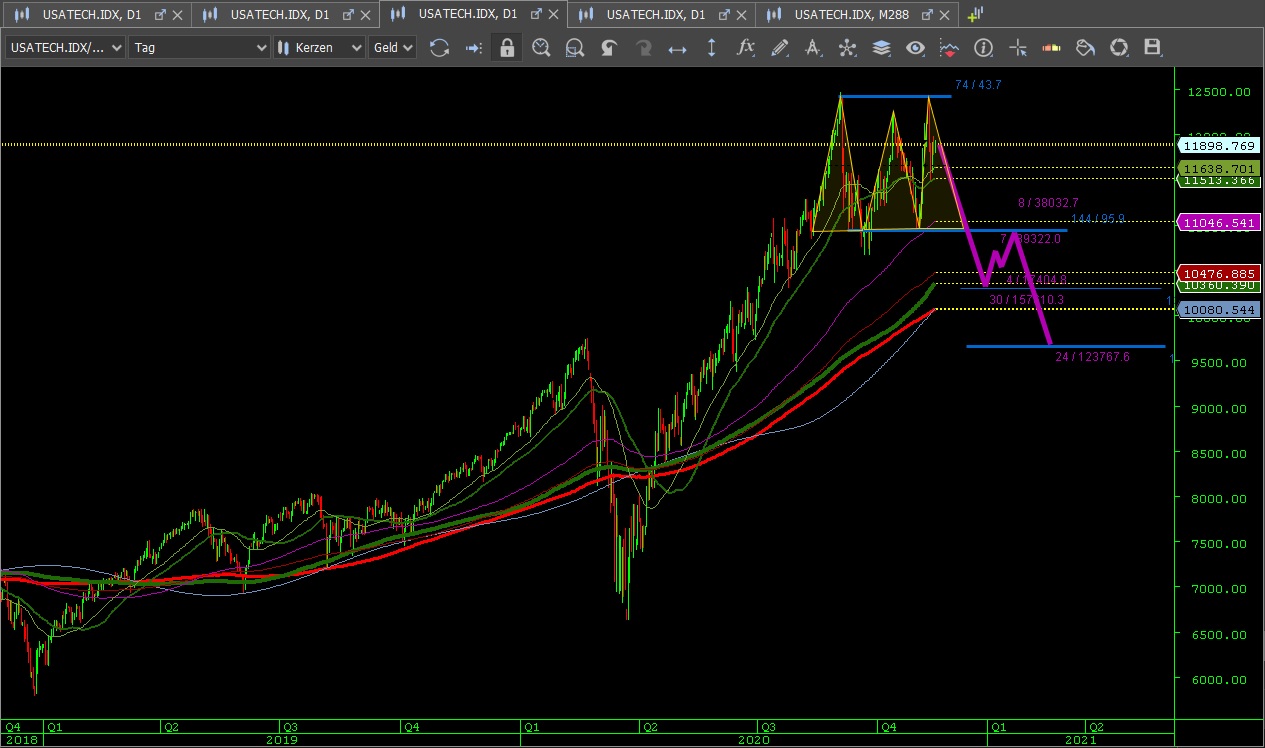Click the price marker line-chart icon

(x=949, y=47)
